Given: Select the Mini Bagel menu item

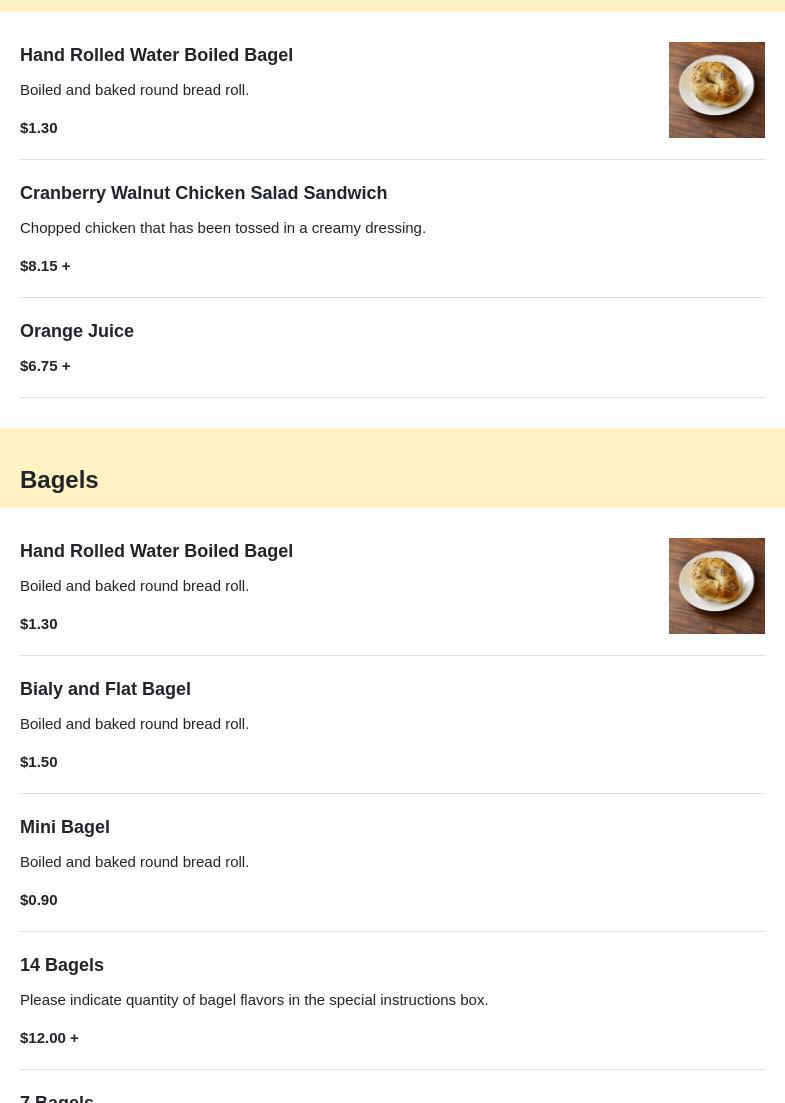Looking at the screenshot, I should (x=65, y=827).
